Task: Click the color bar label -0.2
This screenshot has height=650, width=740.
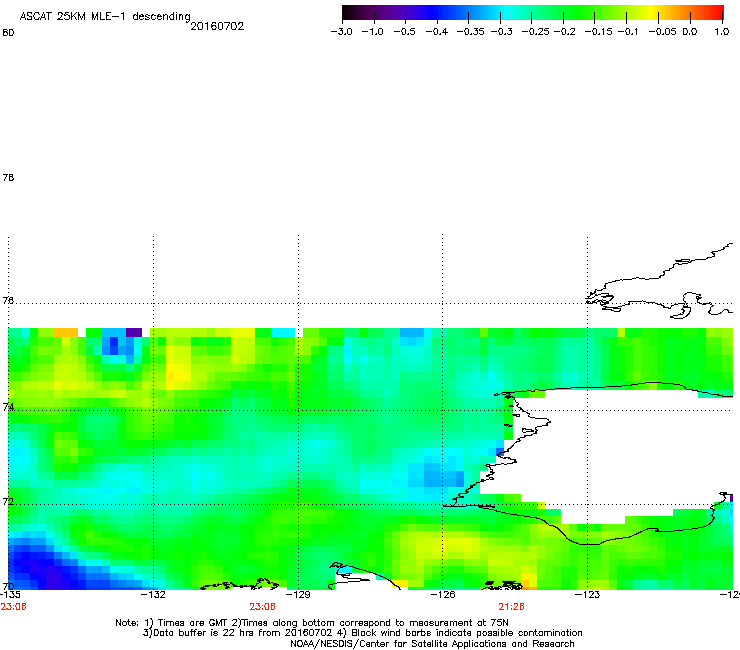Action: [564, 32]
